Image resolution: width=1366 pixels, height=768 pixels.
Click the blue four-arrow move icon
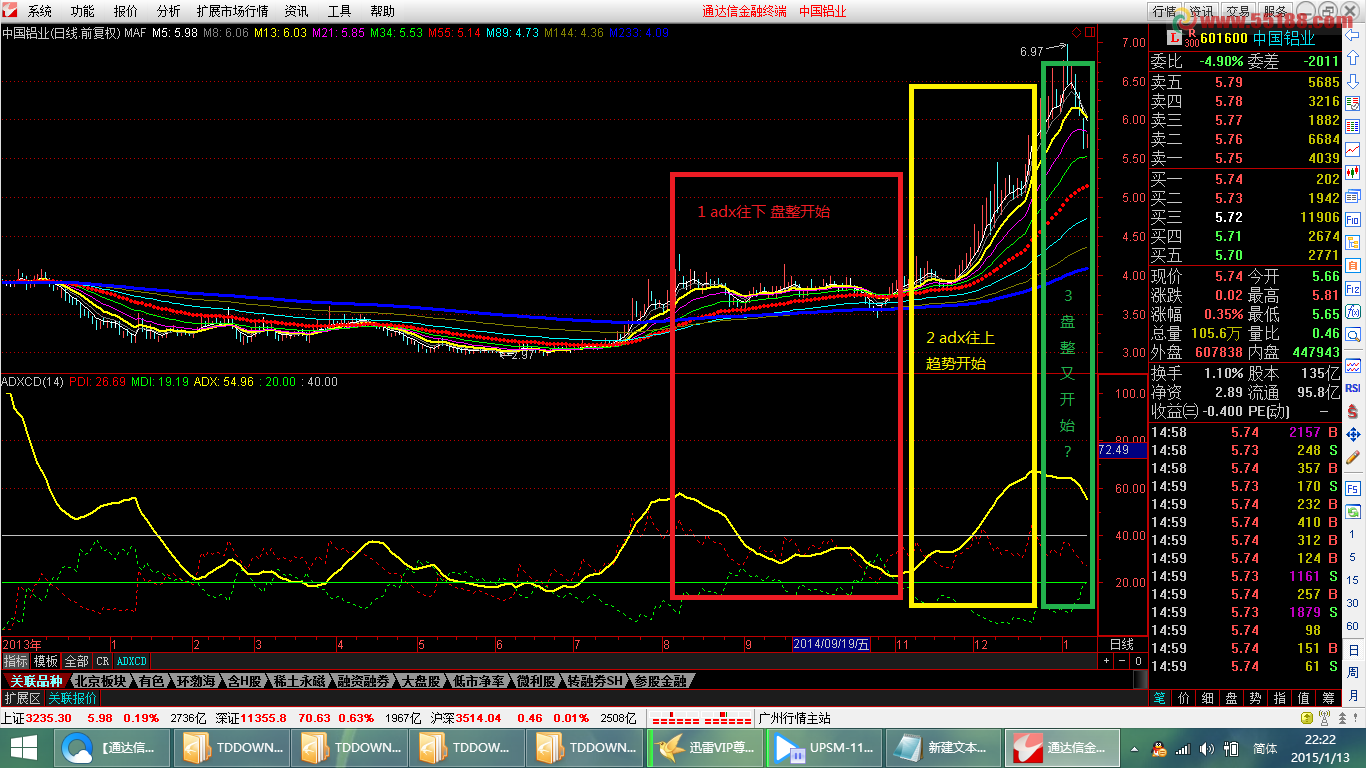point(1352,433)
